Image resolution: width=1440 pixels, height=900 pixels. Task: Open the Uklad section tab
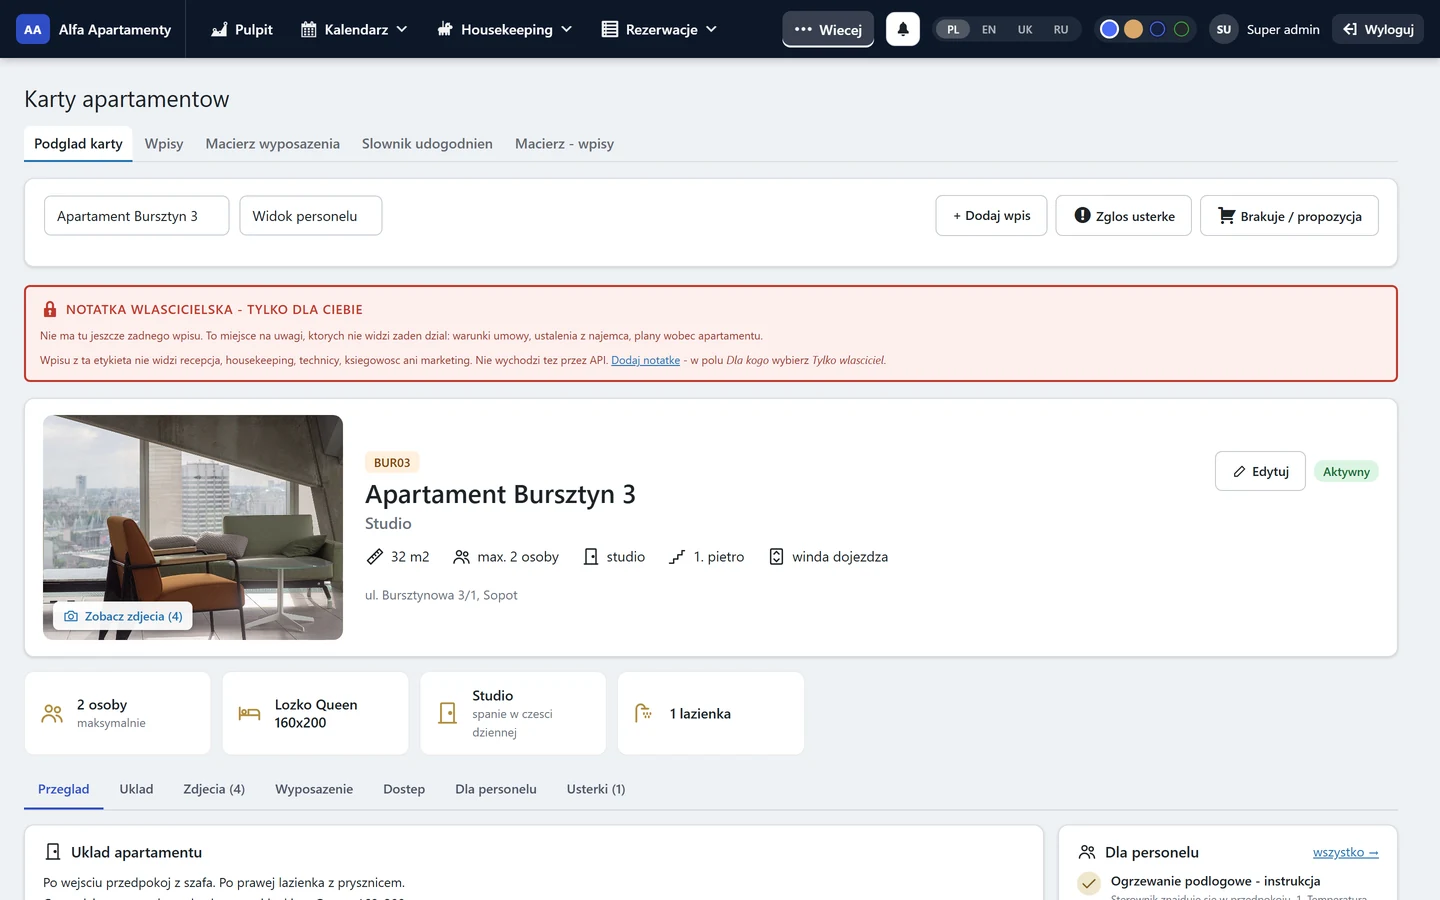pyautogui.click(x=136, y=789)
